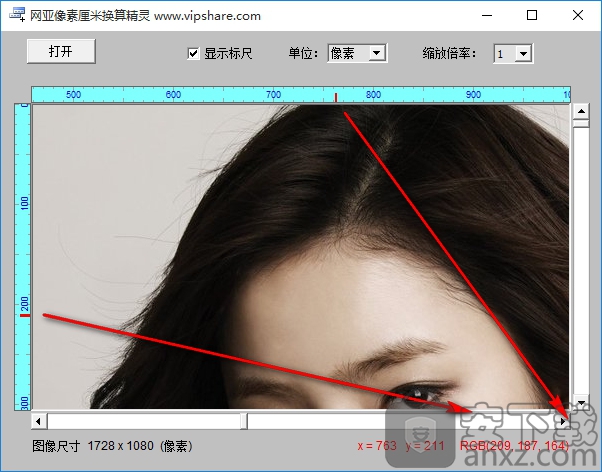
Task: Click the x = 763 coordinate readout
Action: [377, 446]
